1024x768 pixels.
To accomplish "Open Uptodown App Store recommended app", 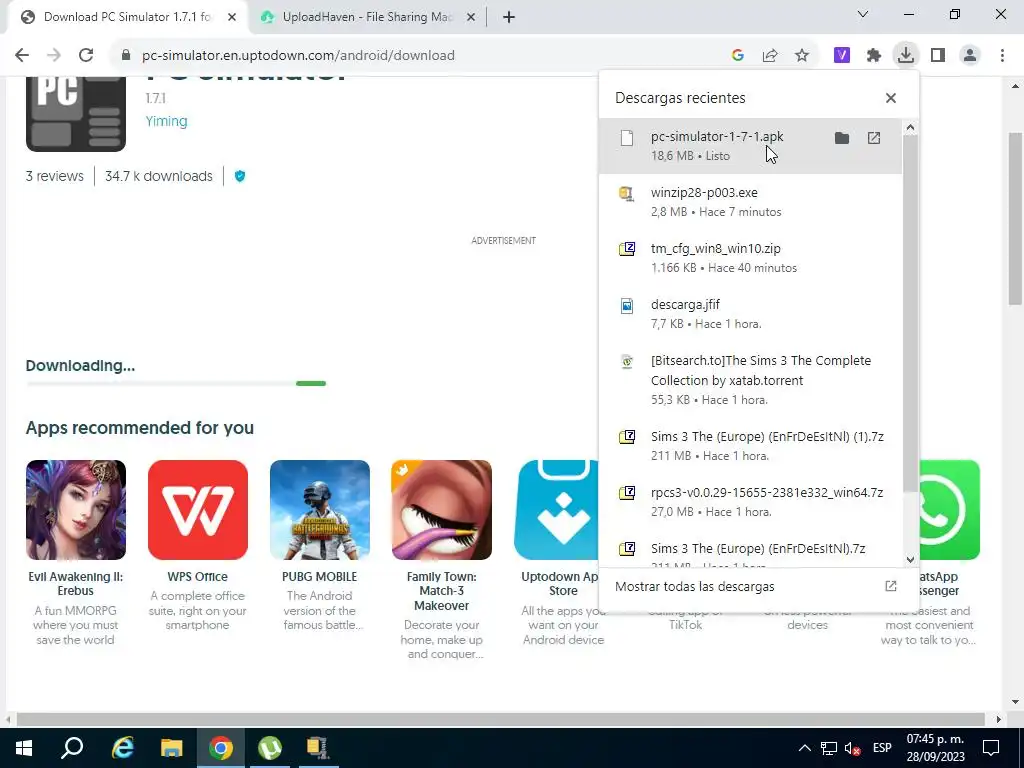I will coord(556,510).
